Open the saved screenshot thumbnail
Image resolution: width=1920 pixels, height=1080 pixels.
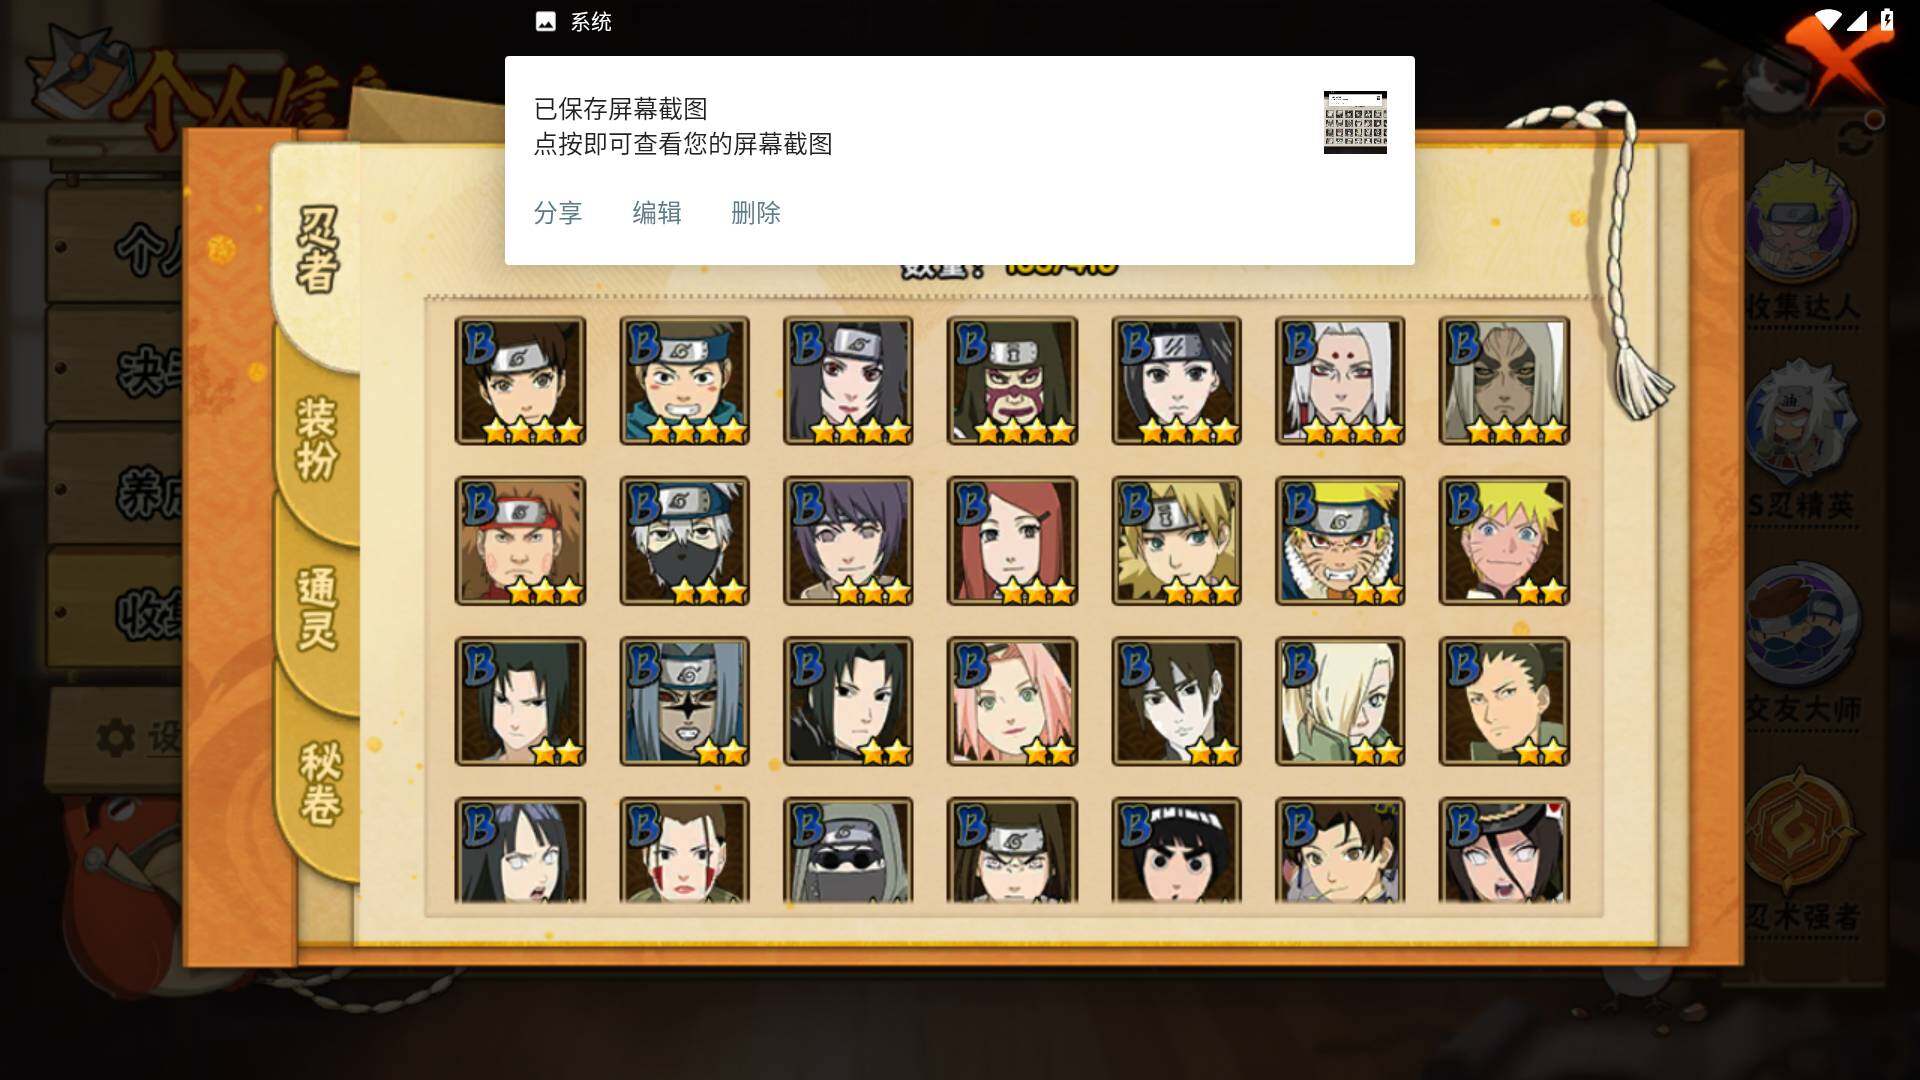(x=1355, y=122)
